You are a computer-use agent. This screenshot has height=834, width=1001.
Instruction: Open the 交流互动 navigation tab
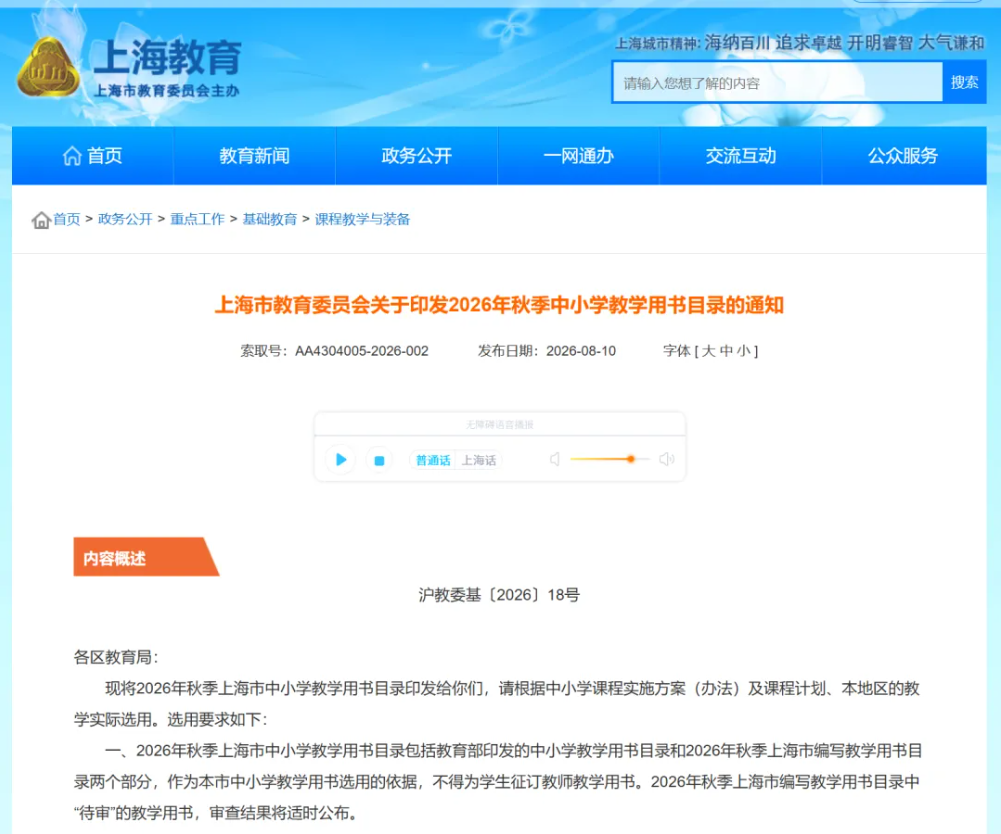[x=741, y=156]
